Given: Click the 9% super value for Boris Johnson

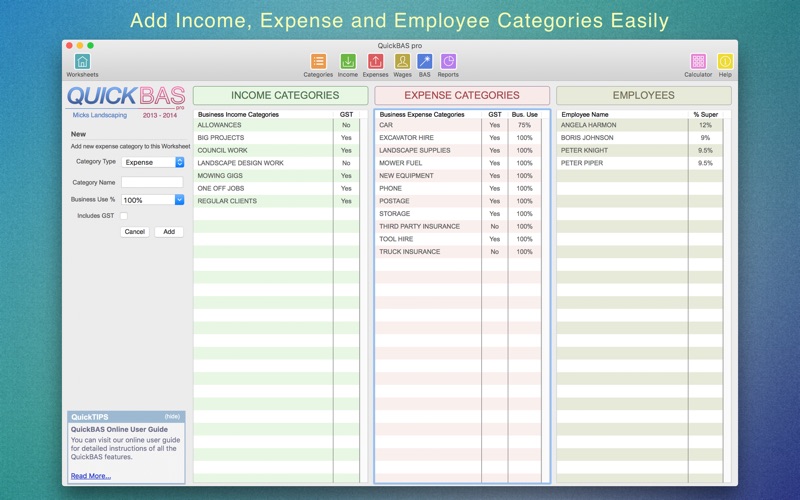Looking at the screenshot, I should (x=705, y=138).
